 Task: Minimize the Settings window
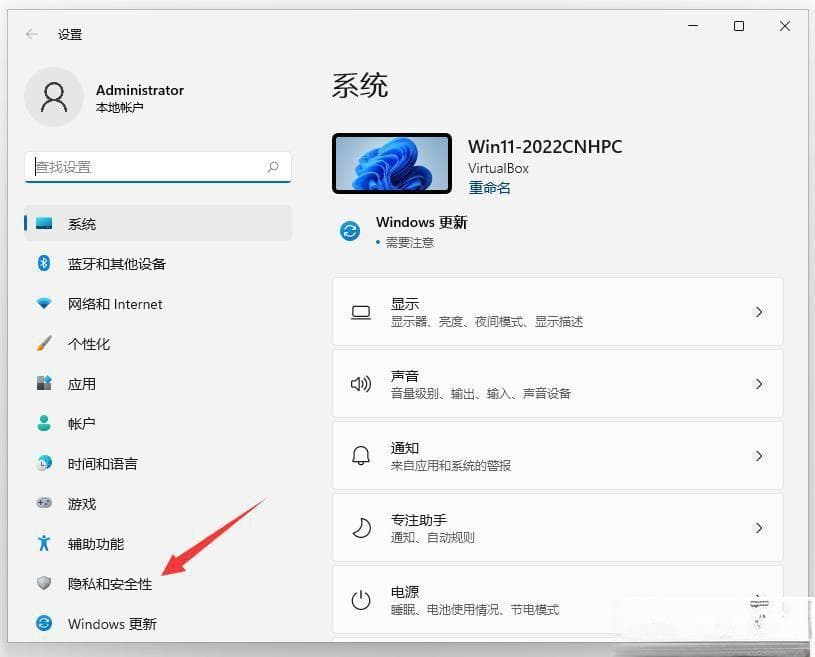tap(693, 25)
